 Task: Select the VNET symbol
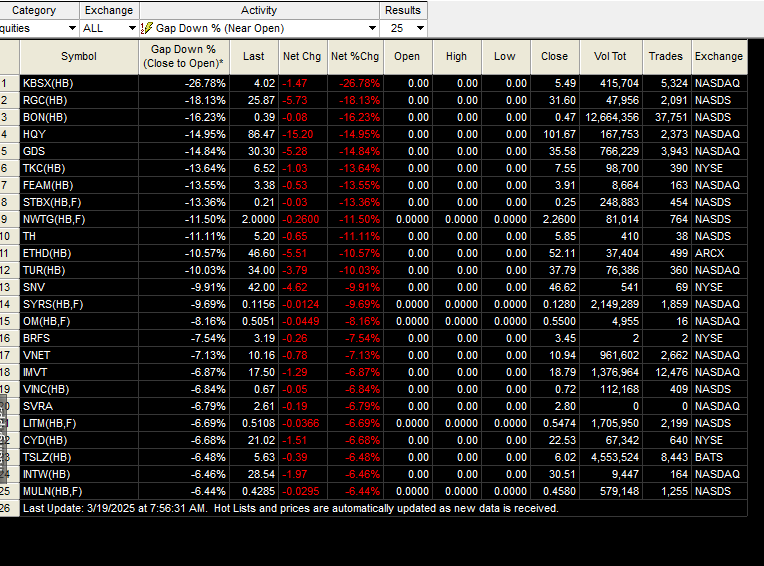coord(37,356)
